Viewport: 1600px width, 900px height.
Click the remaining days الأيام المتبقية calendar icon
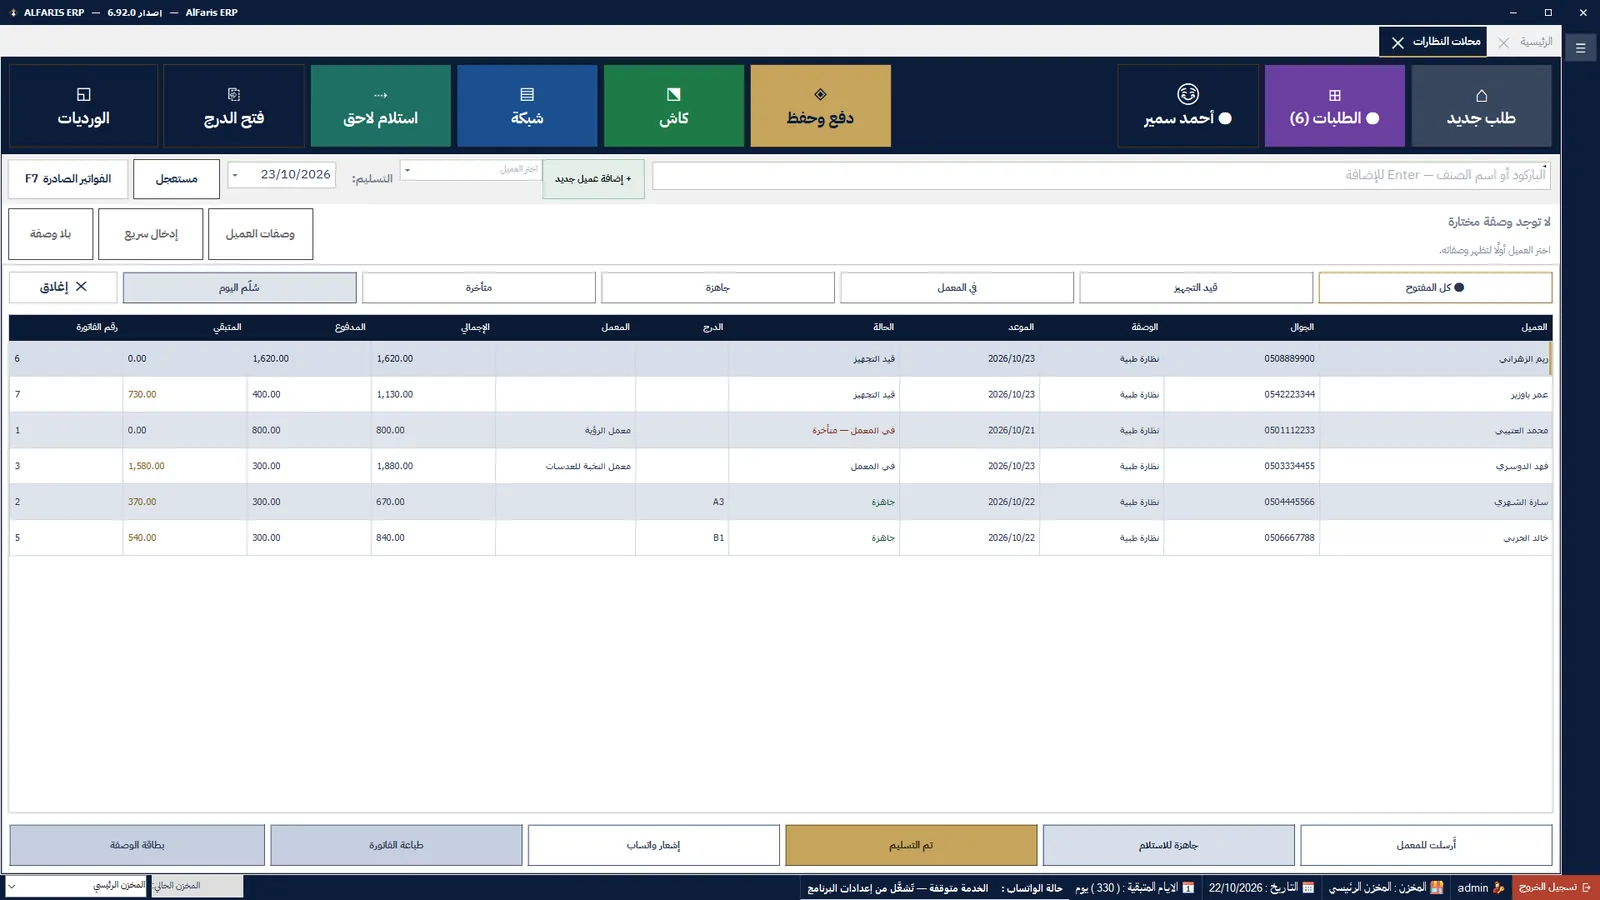1188,887
